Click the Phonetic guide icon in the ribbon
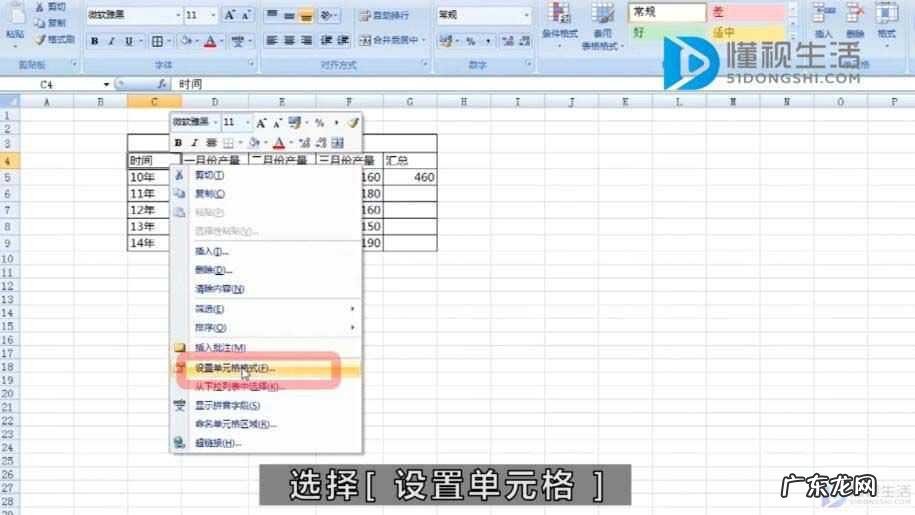Screen dimensions: 915x515 click(238, 41)
